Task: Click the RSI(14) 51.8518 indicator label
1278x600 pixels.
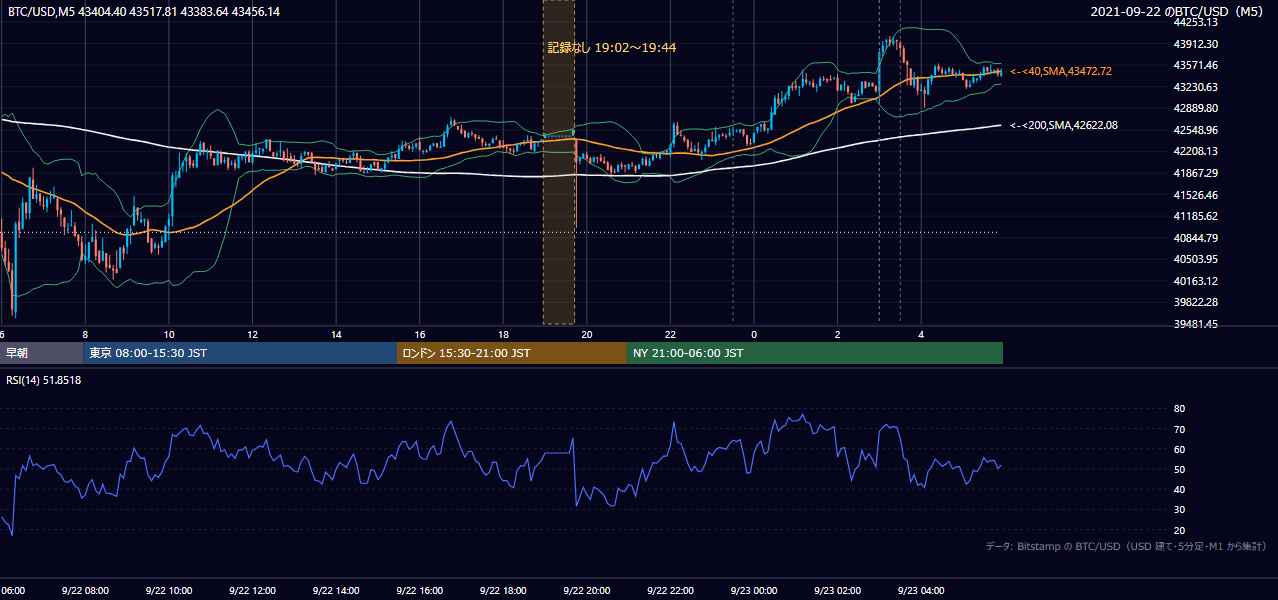Action: [44, 380]
